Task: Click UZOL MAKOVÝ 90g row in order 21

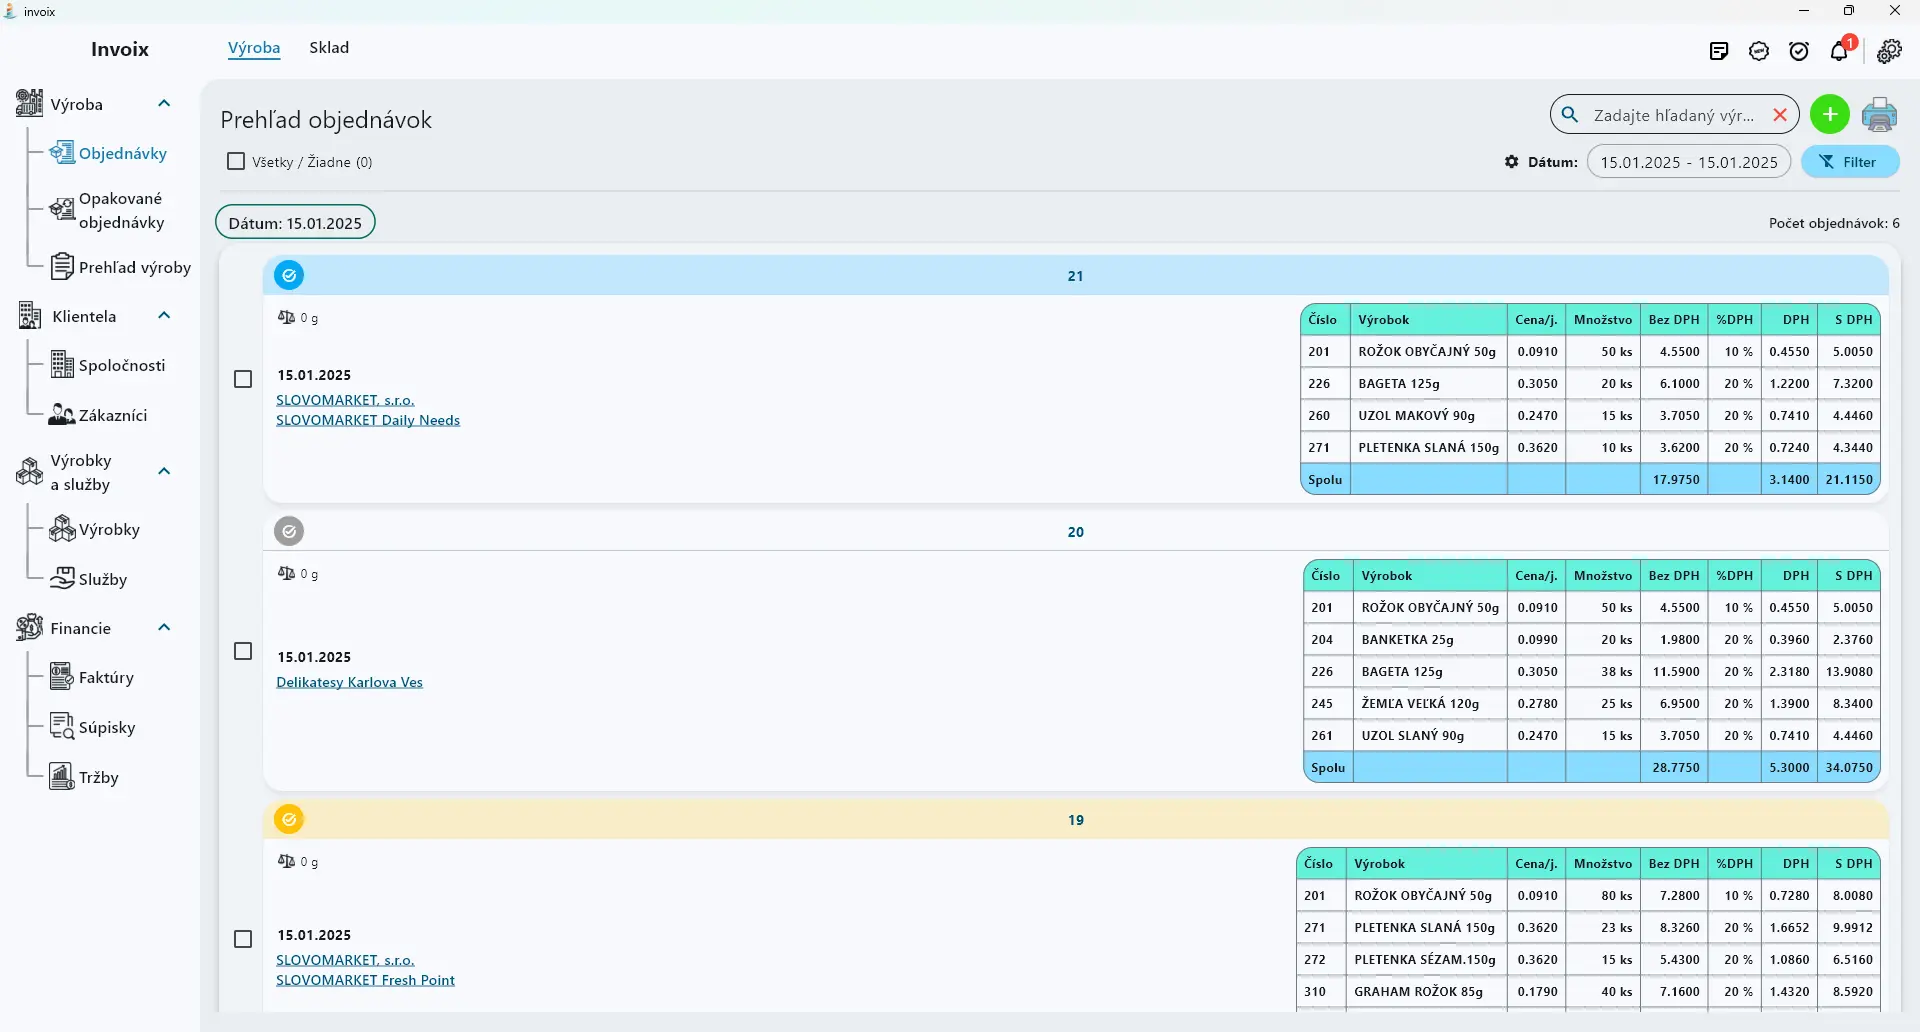Action: point(1590,415)
